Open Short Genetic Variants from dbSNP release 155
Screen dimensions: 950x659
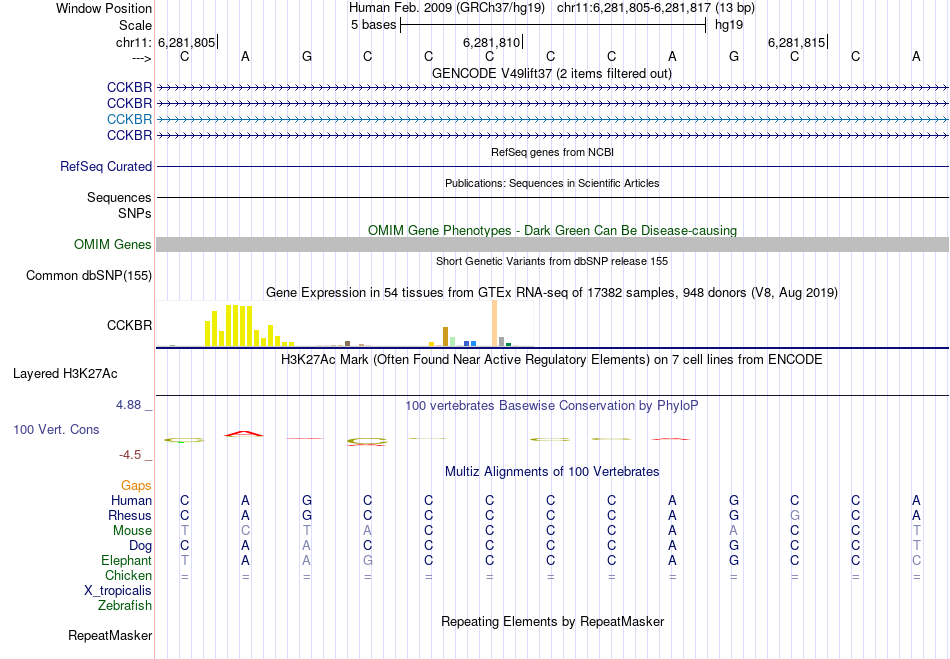[552, 261]
